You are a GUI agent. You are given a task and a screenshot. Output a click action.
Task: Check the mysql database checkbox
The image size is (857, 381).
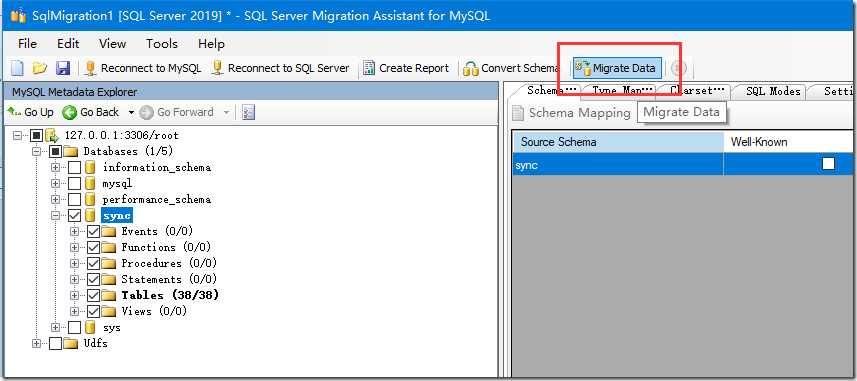click(x=75, y=183)
